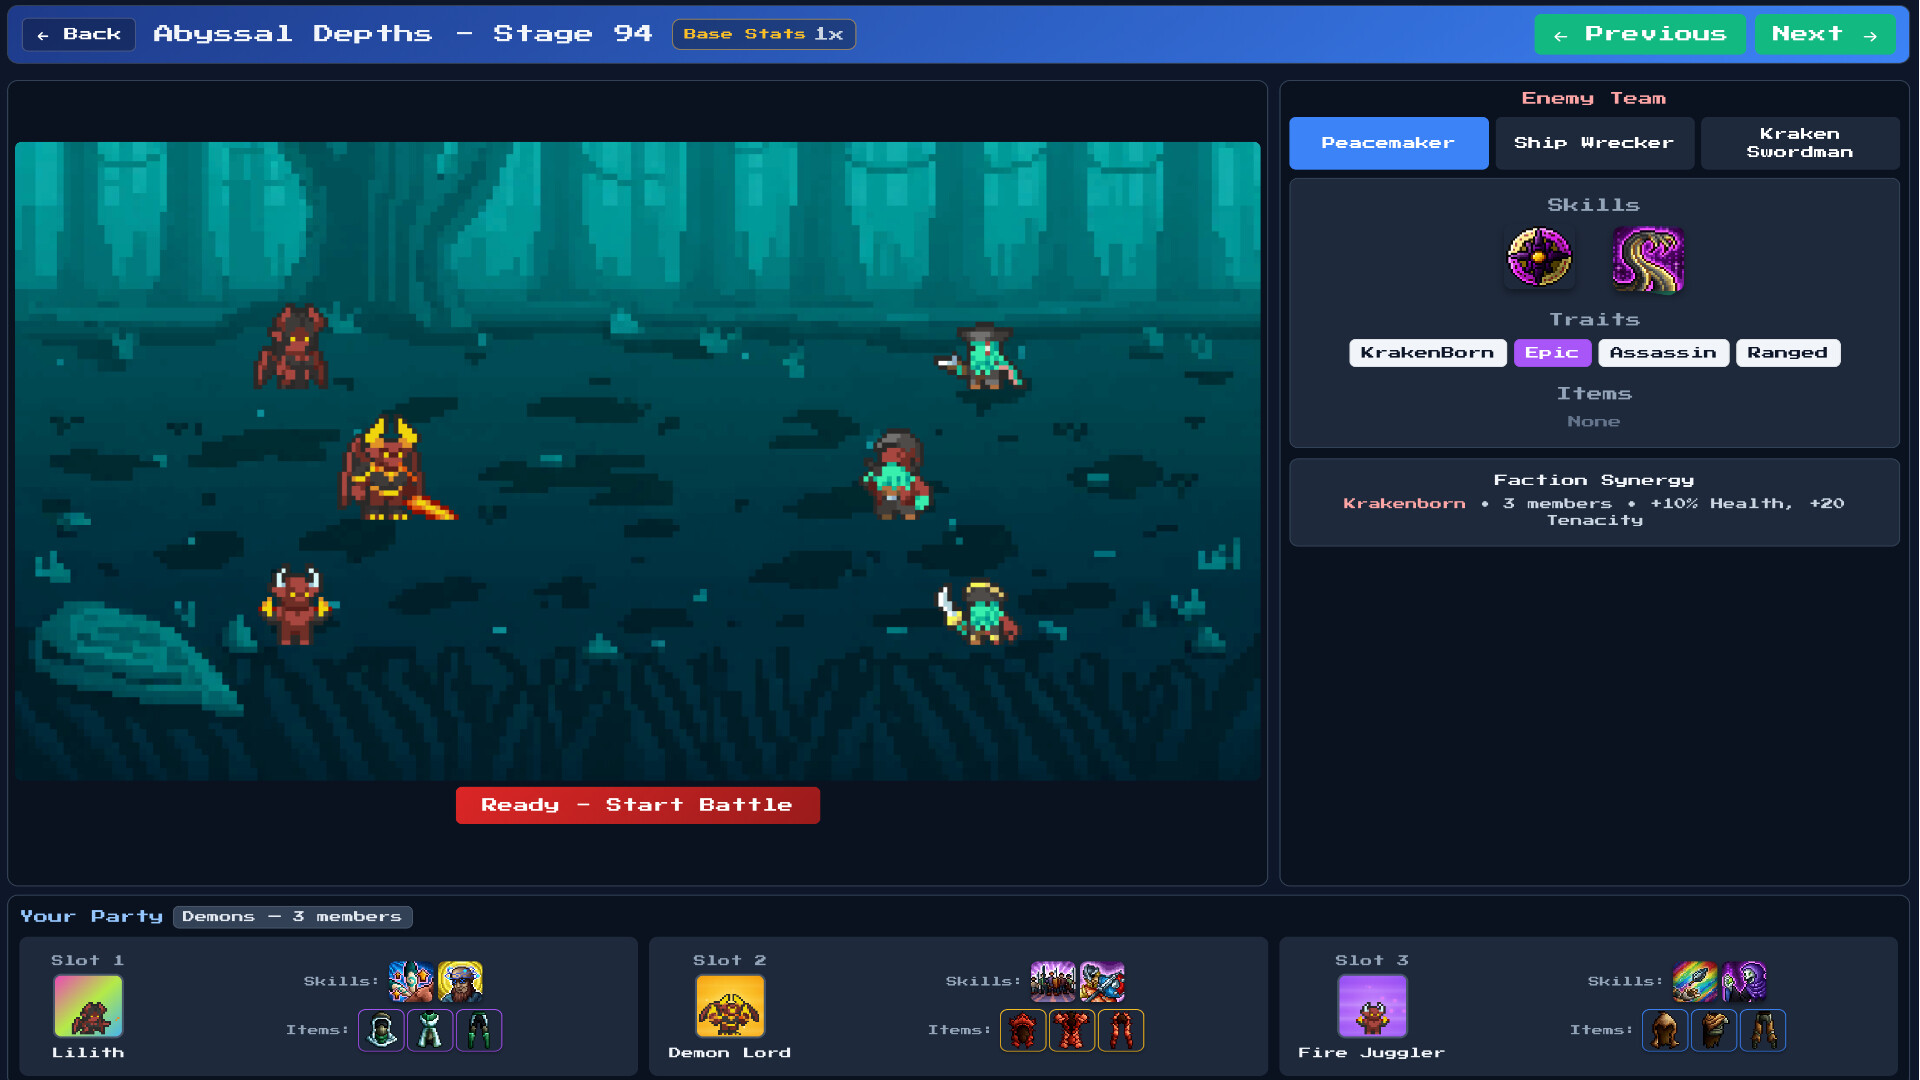The width and height of the screenshot is (1920, 1080).
Task: Select the Epic trait badge
Action: pyautogui.click(x=1552, y=352)
